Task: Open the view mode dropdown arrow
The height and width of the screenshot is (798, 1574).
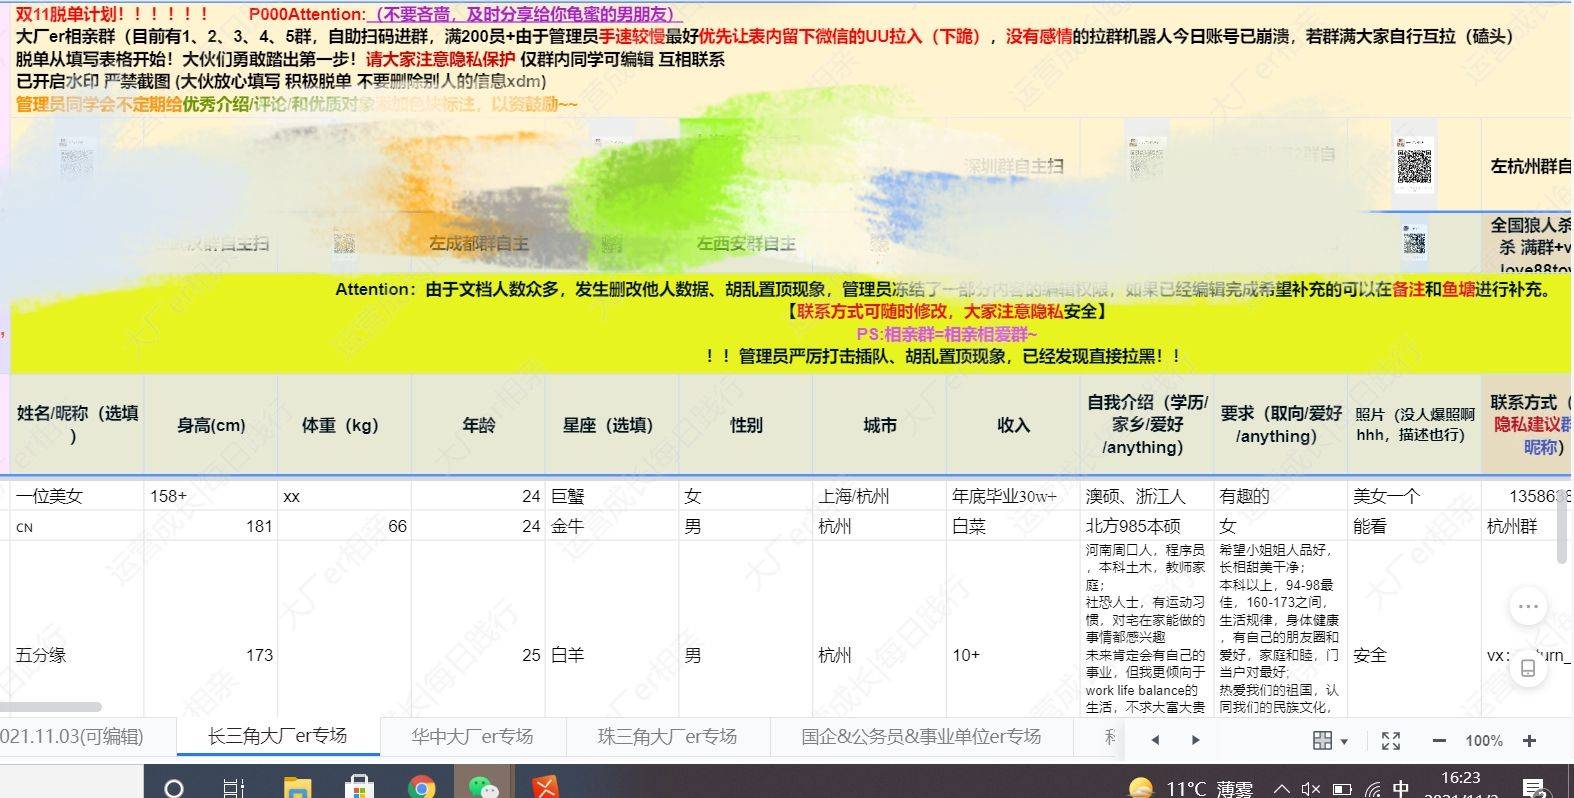Action: 1344,742
